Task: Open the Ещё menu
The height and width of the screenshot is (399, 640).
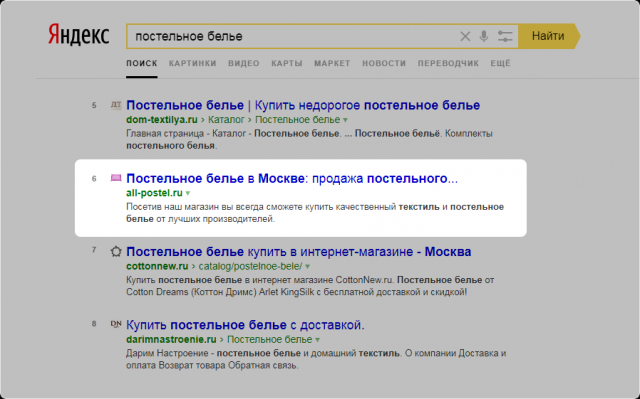Action: [500, 63]
